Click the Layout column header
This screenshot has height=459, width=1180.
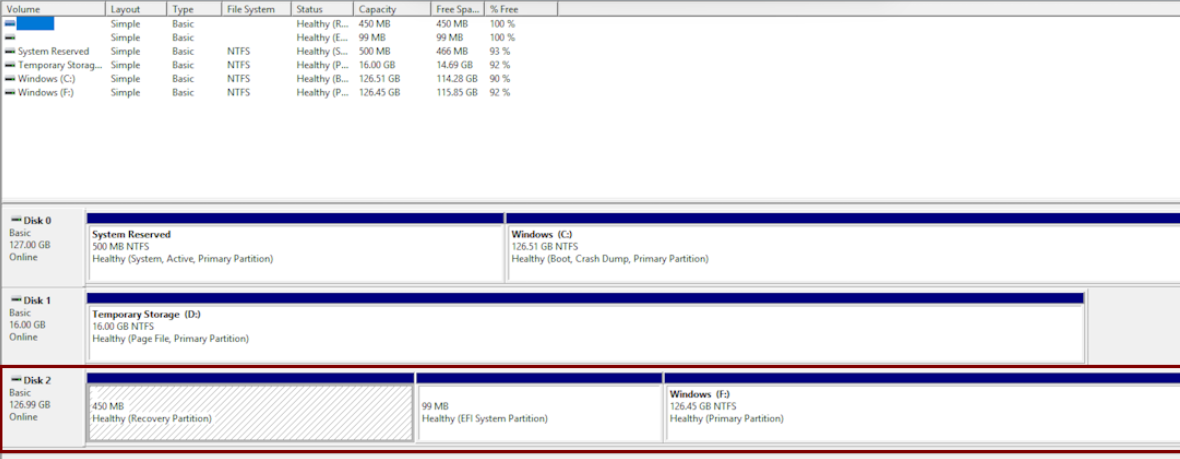pos(136,9)
